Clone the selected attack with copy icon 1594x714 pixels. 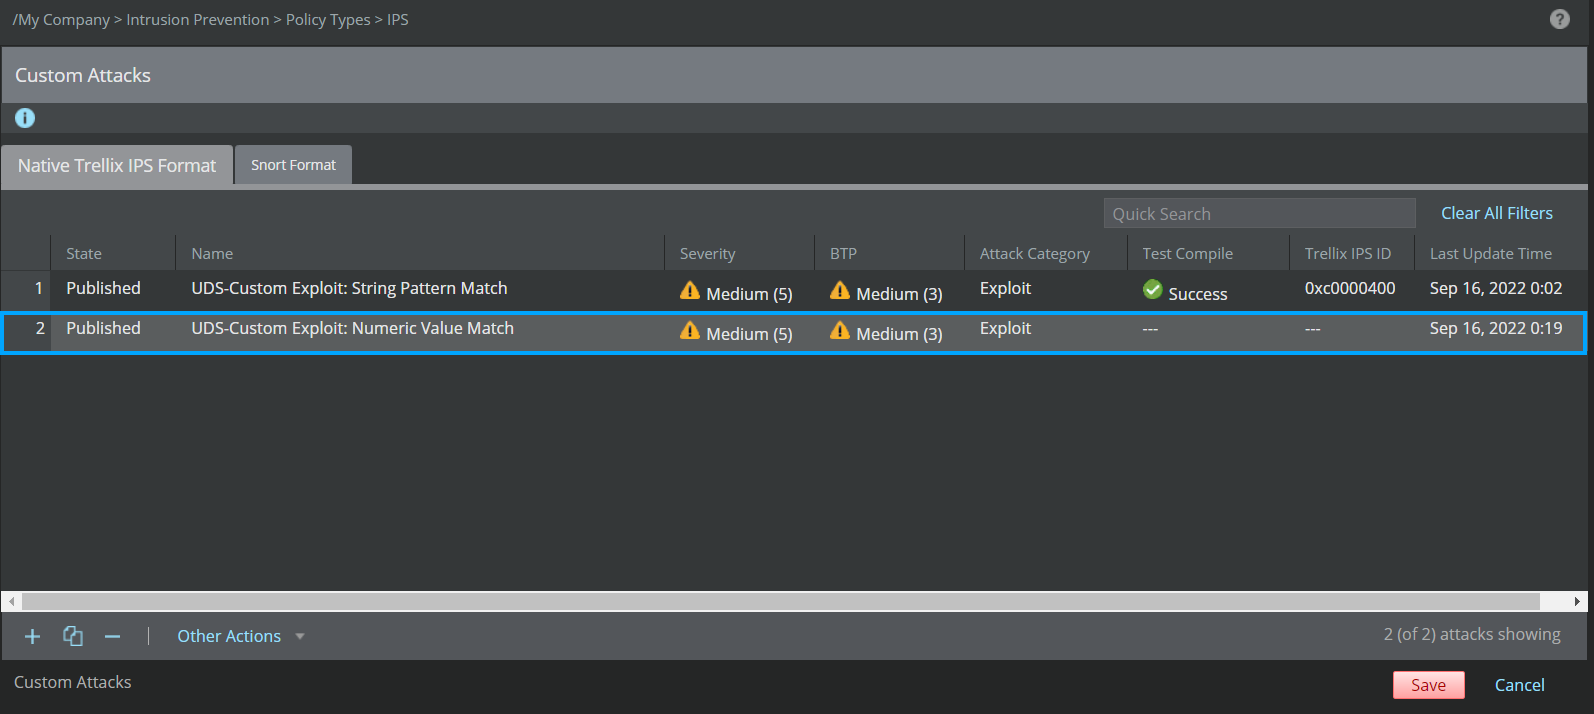[x=73, y=636]
